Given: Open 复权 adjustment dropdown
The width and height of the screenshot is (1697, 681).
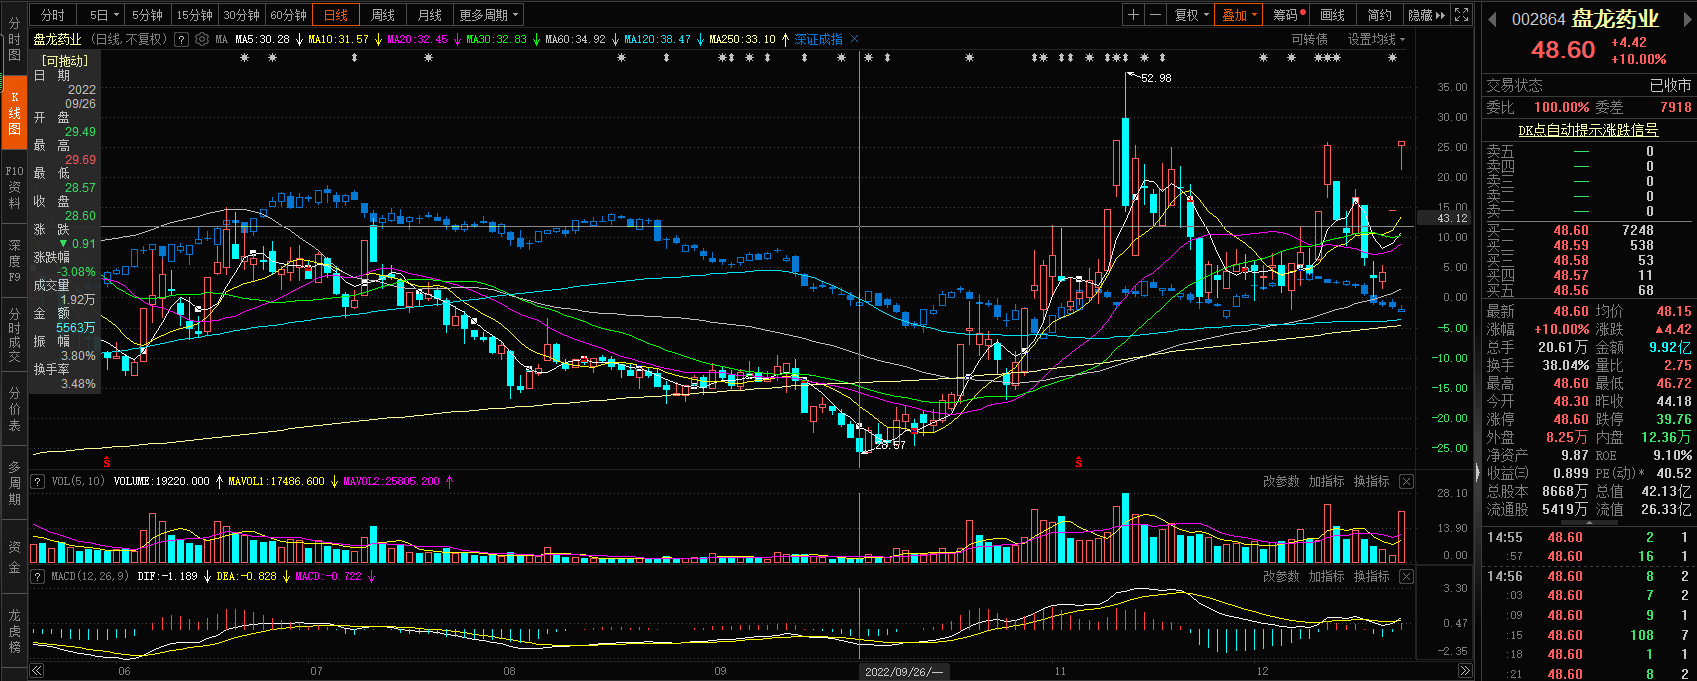Looking at the screenshot, I should pos(1191,15).
